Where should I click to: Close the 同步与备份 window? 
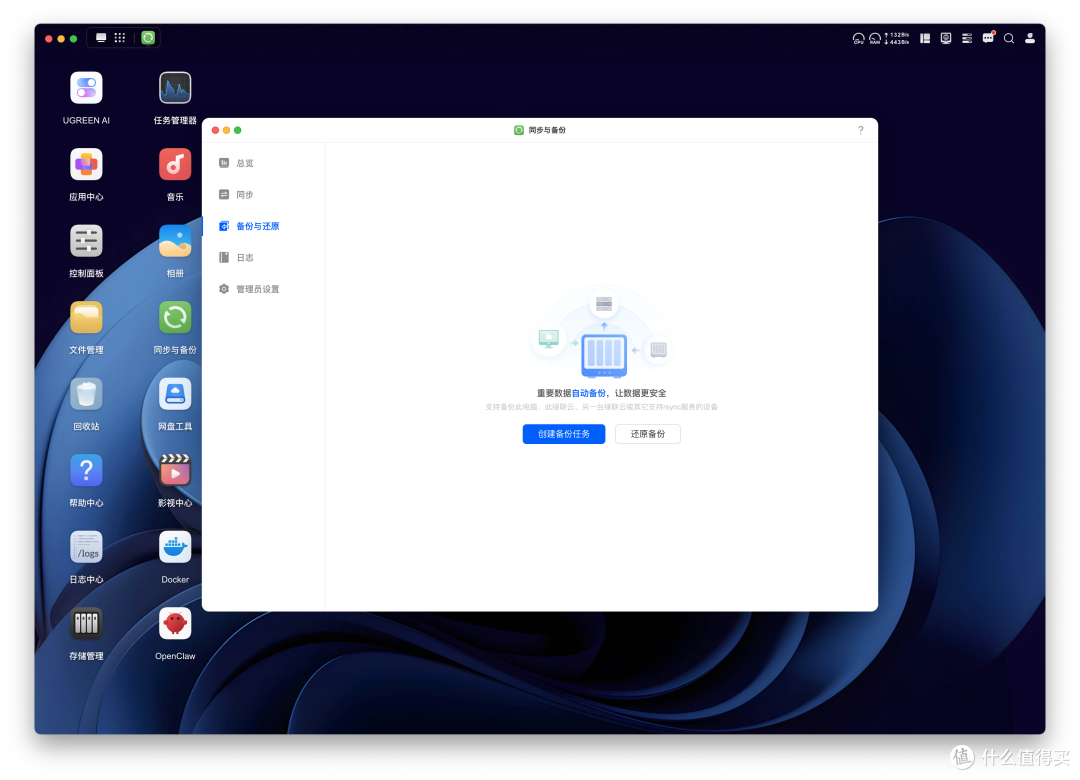coord(216,130)
